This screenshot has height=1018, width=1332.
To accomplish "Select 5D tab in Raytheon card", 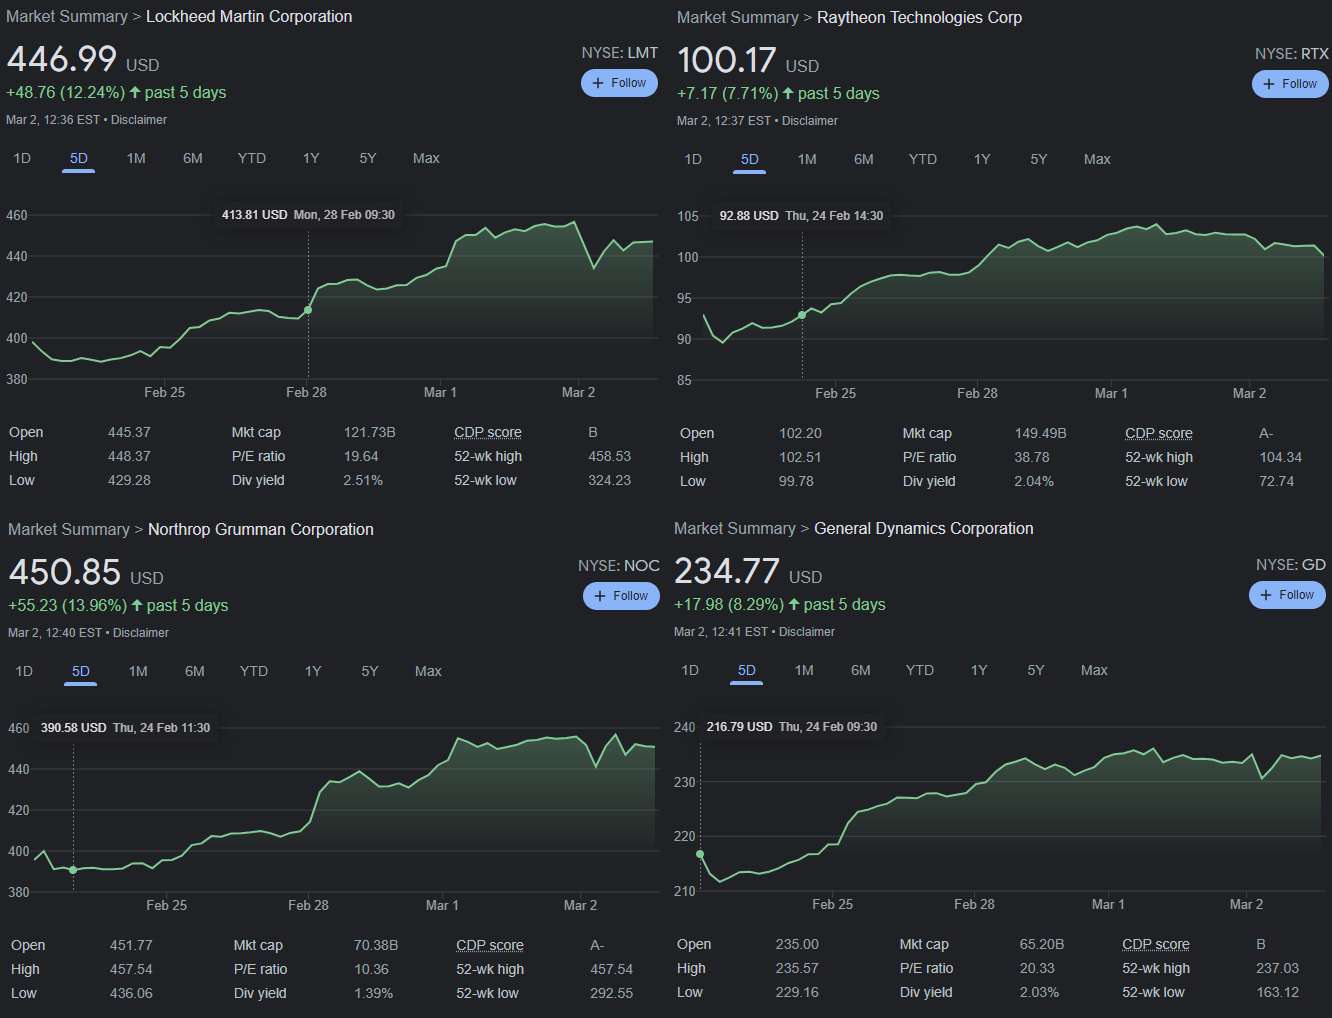I will (750, 159).
